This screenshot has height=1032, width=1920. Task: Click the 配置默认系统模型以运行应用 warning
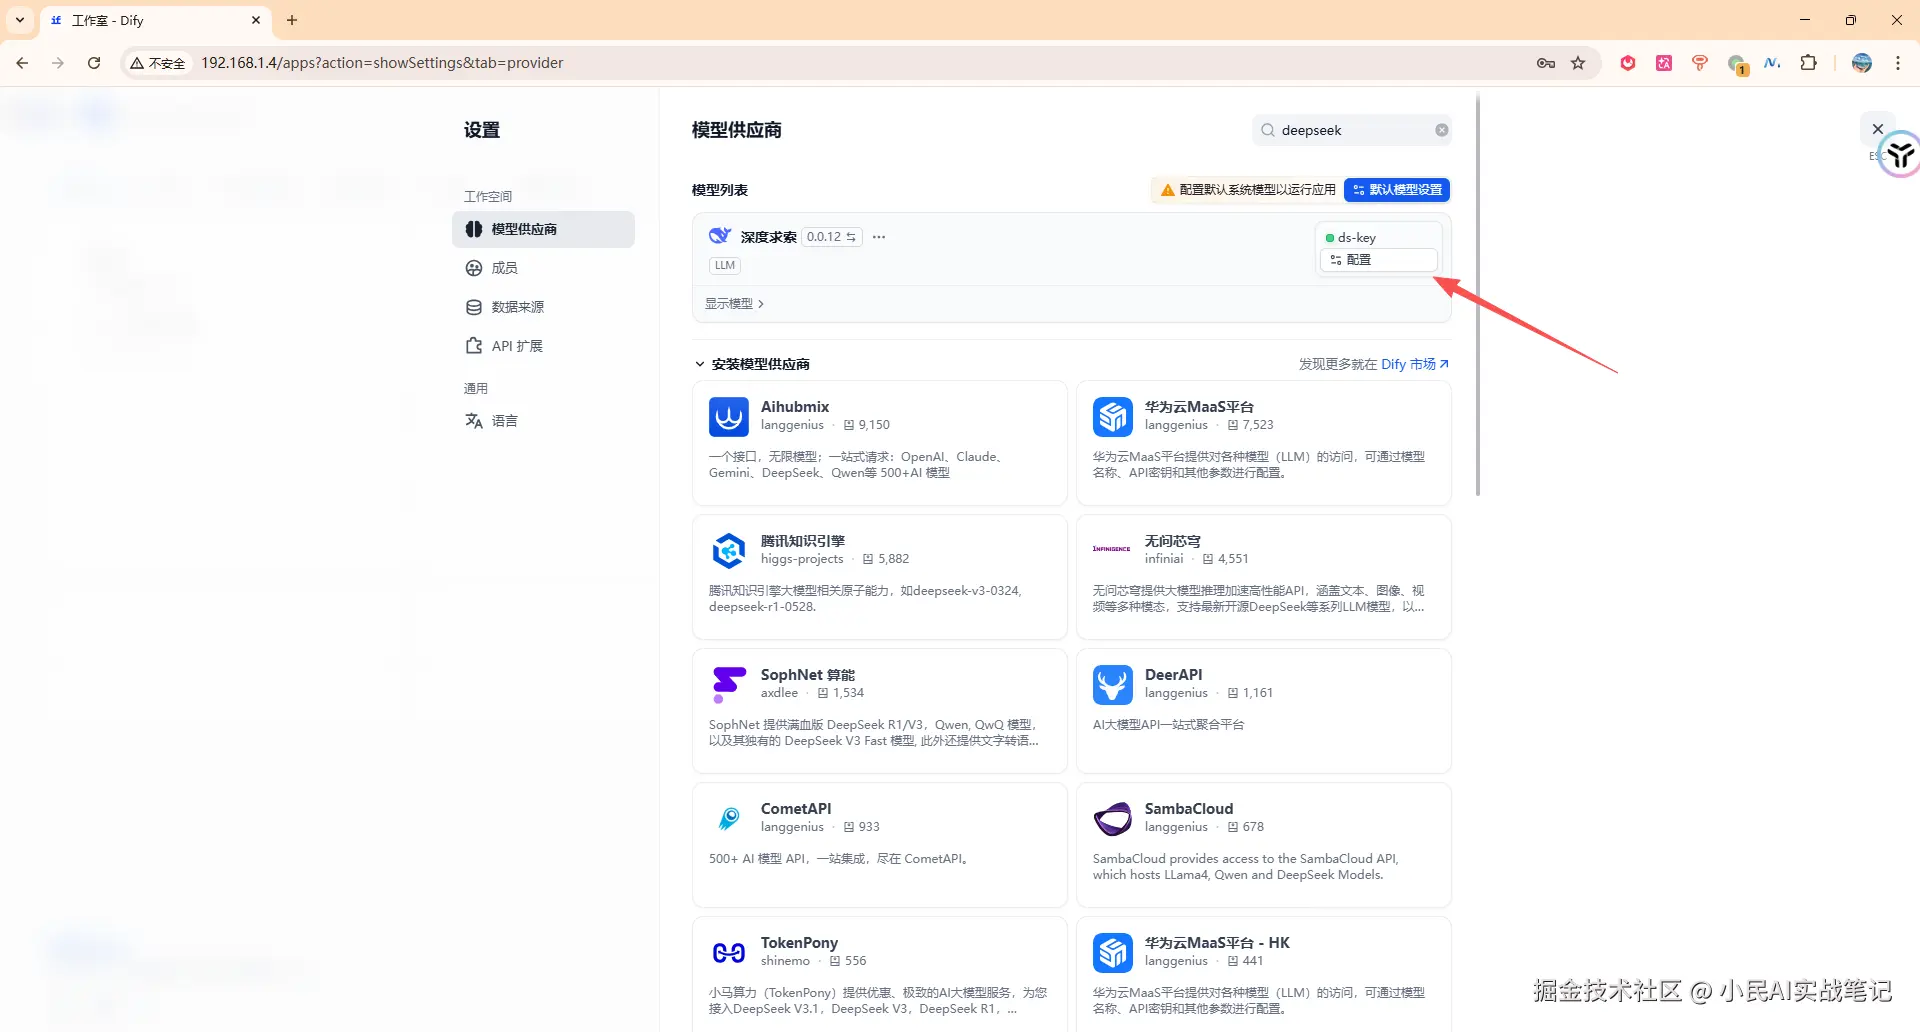coord(1248,190)
